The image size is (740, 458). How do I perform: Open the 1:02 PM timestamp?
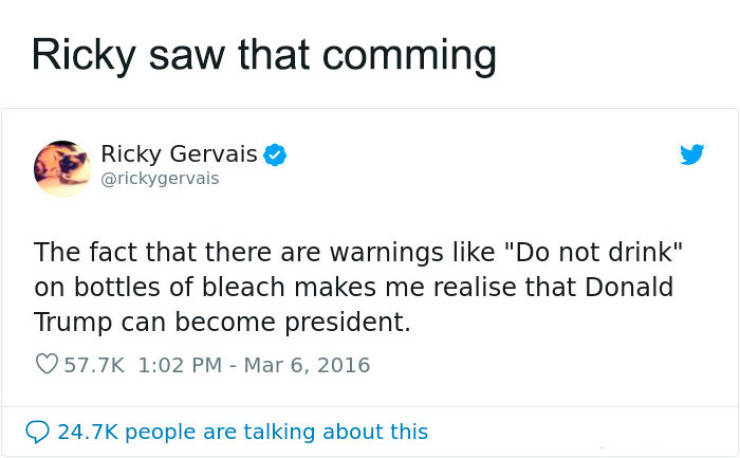pos(180,365)
